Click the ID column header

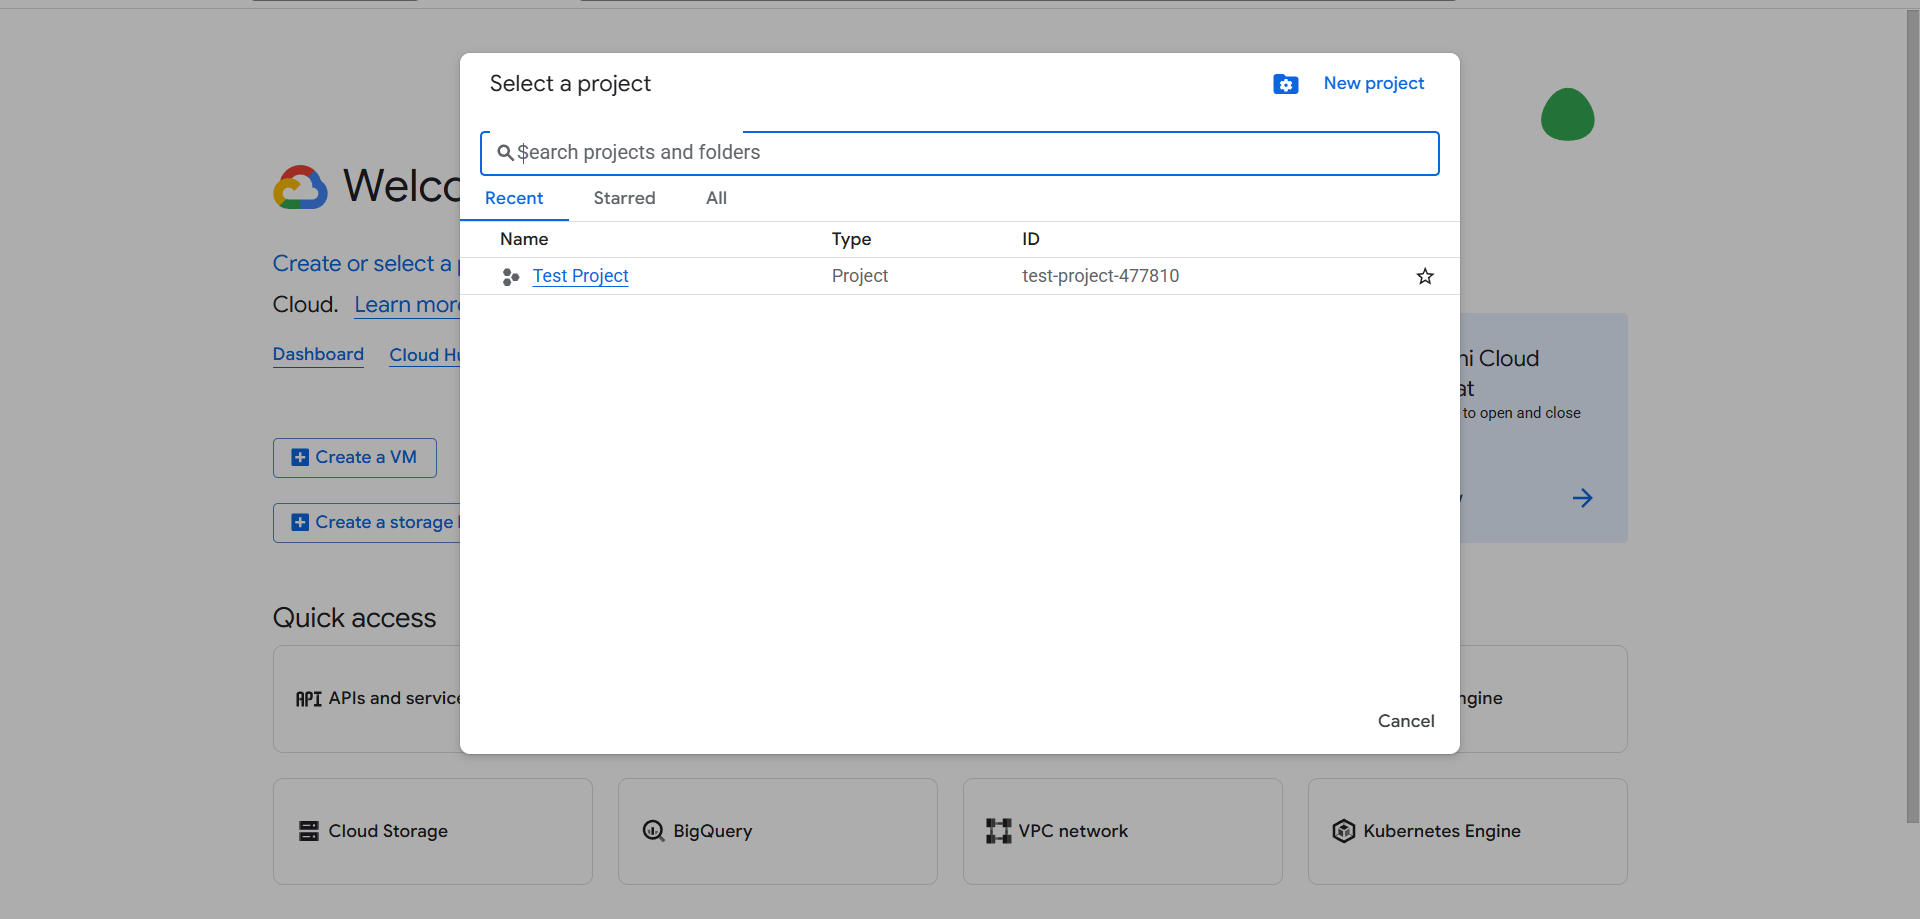1031,239
